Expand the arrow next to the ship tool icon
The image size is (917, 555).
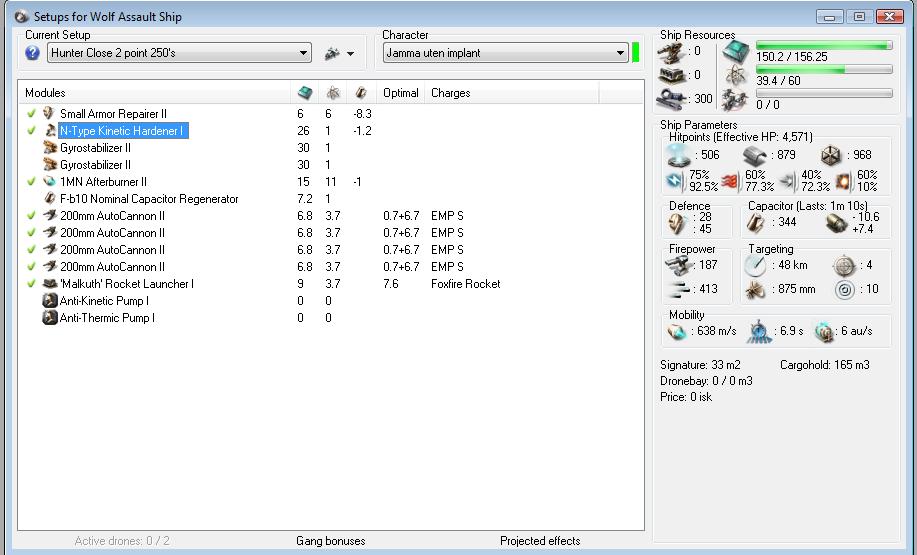click(x=350, y=54)
